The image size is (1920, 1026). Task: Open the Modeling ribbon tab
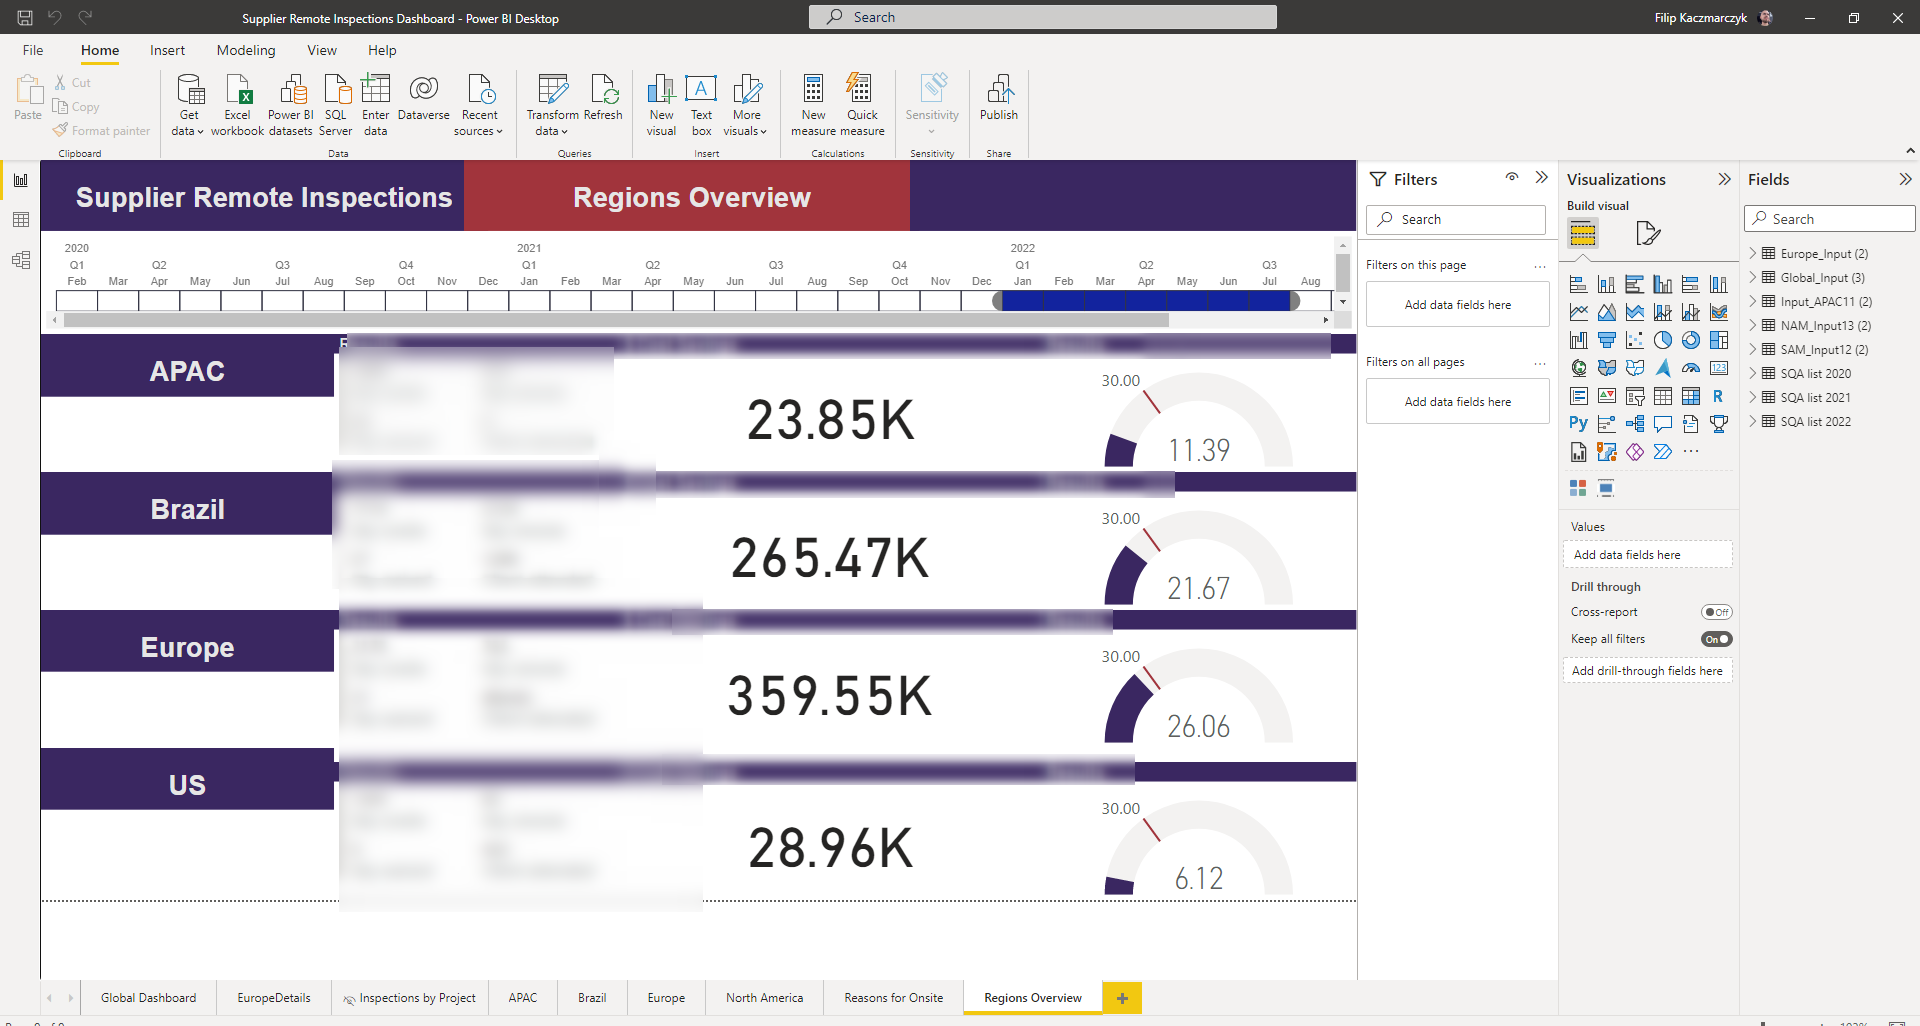tap(246, 50)
